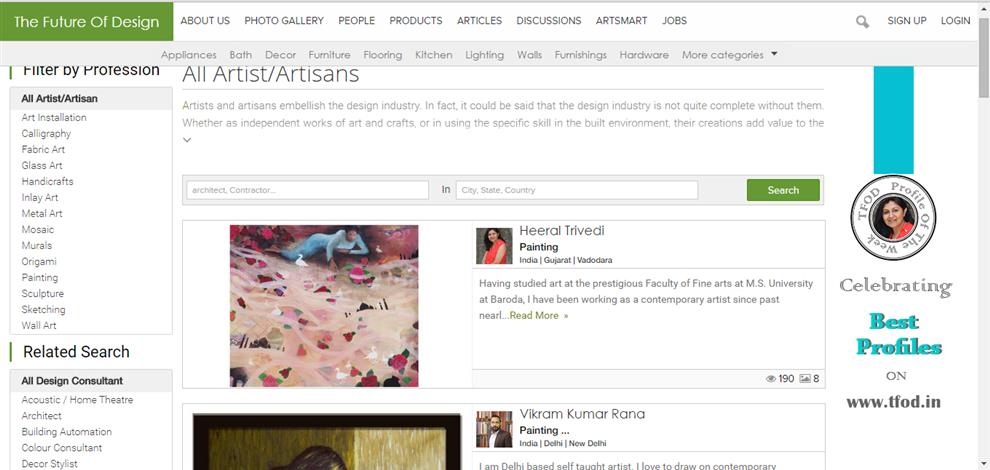990x470 pixels.
Task: Open the Photo Gallery menu
Action: [284, 21]
